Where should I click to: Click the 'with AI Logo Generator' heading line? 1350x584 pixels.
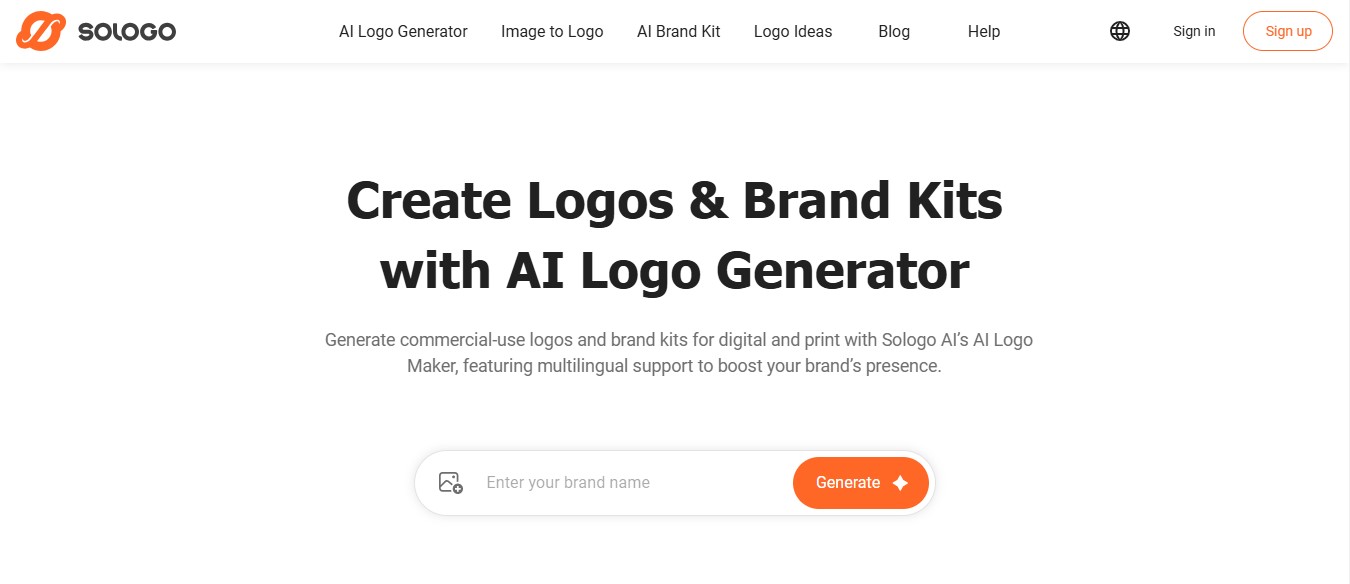pos(675,270)
